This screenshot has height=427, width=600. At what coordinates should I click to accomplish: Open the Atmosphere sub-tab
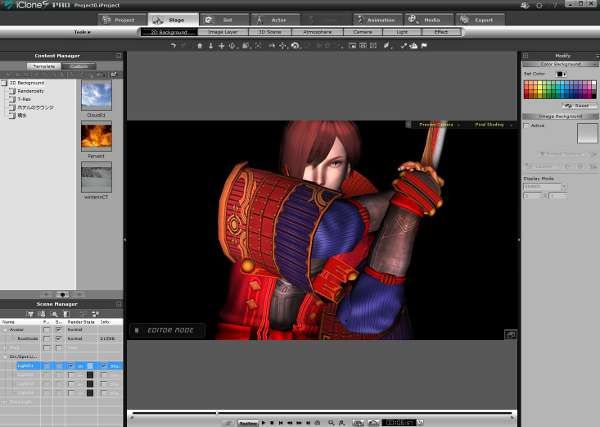pyautogui.click(x=318, y=32)
